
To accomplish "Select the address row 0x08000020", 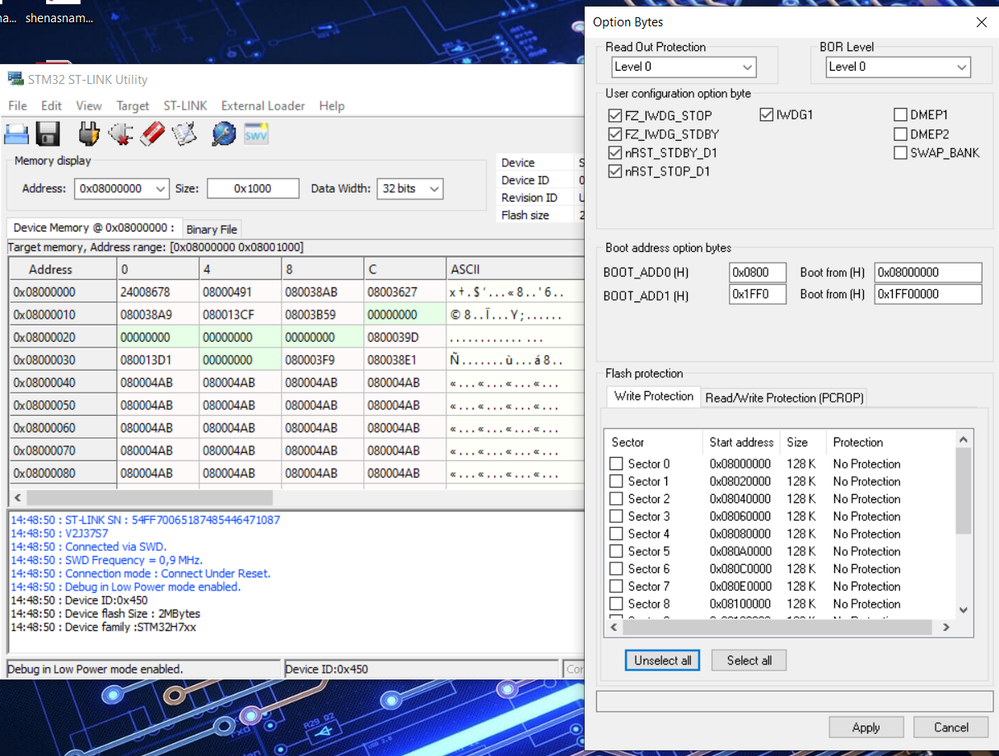I will point(63,338).
